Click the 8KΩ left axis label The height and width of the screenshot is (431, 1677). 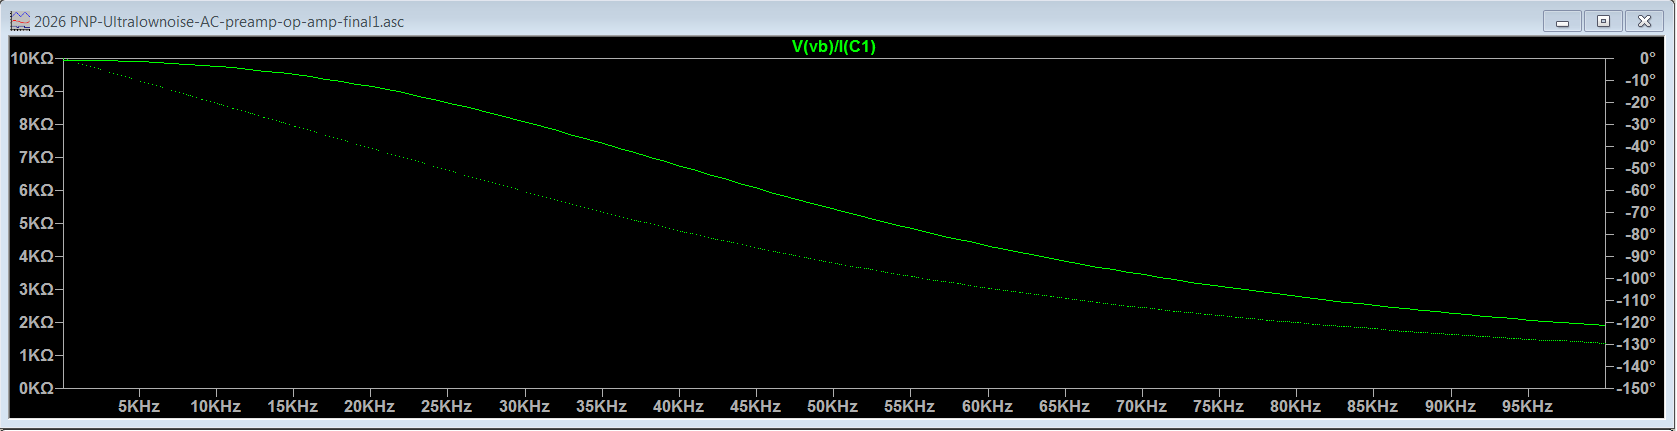pyautogui.click(x=36, y=125)
